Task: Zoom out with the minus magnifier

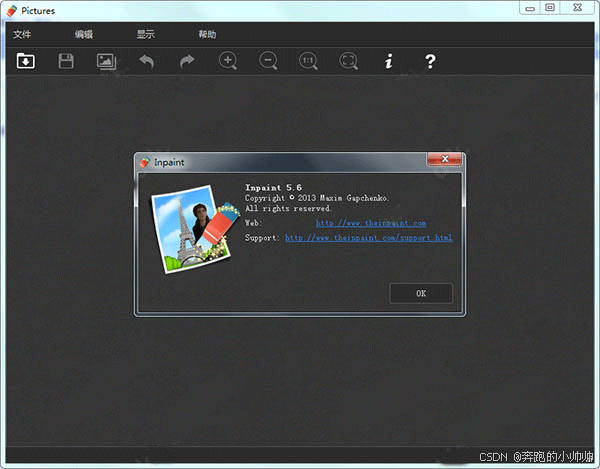Action: pyautogui.click(x=268, y=61)
